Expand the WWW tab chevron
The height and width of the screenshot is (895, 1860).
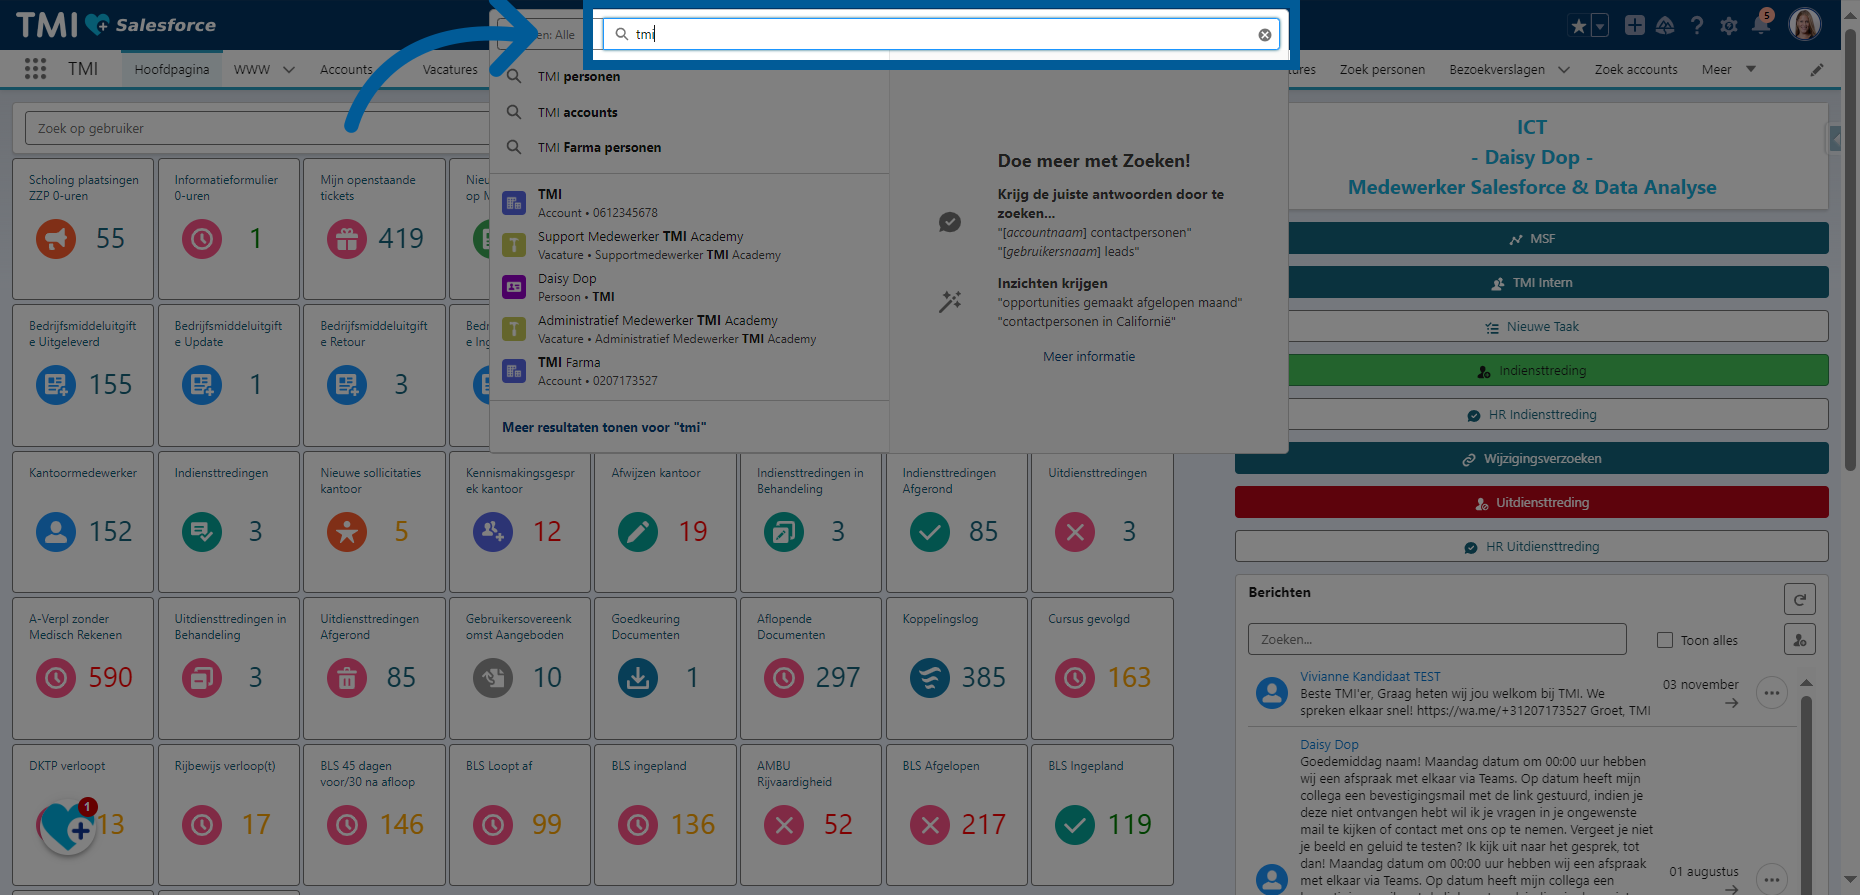click(x=289, y=70)
